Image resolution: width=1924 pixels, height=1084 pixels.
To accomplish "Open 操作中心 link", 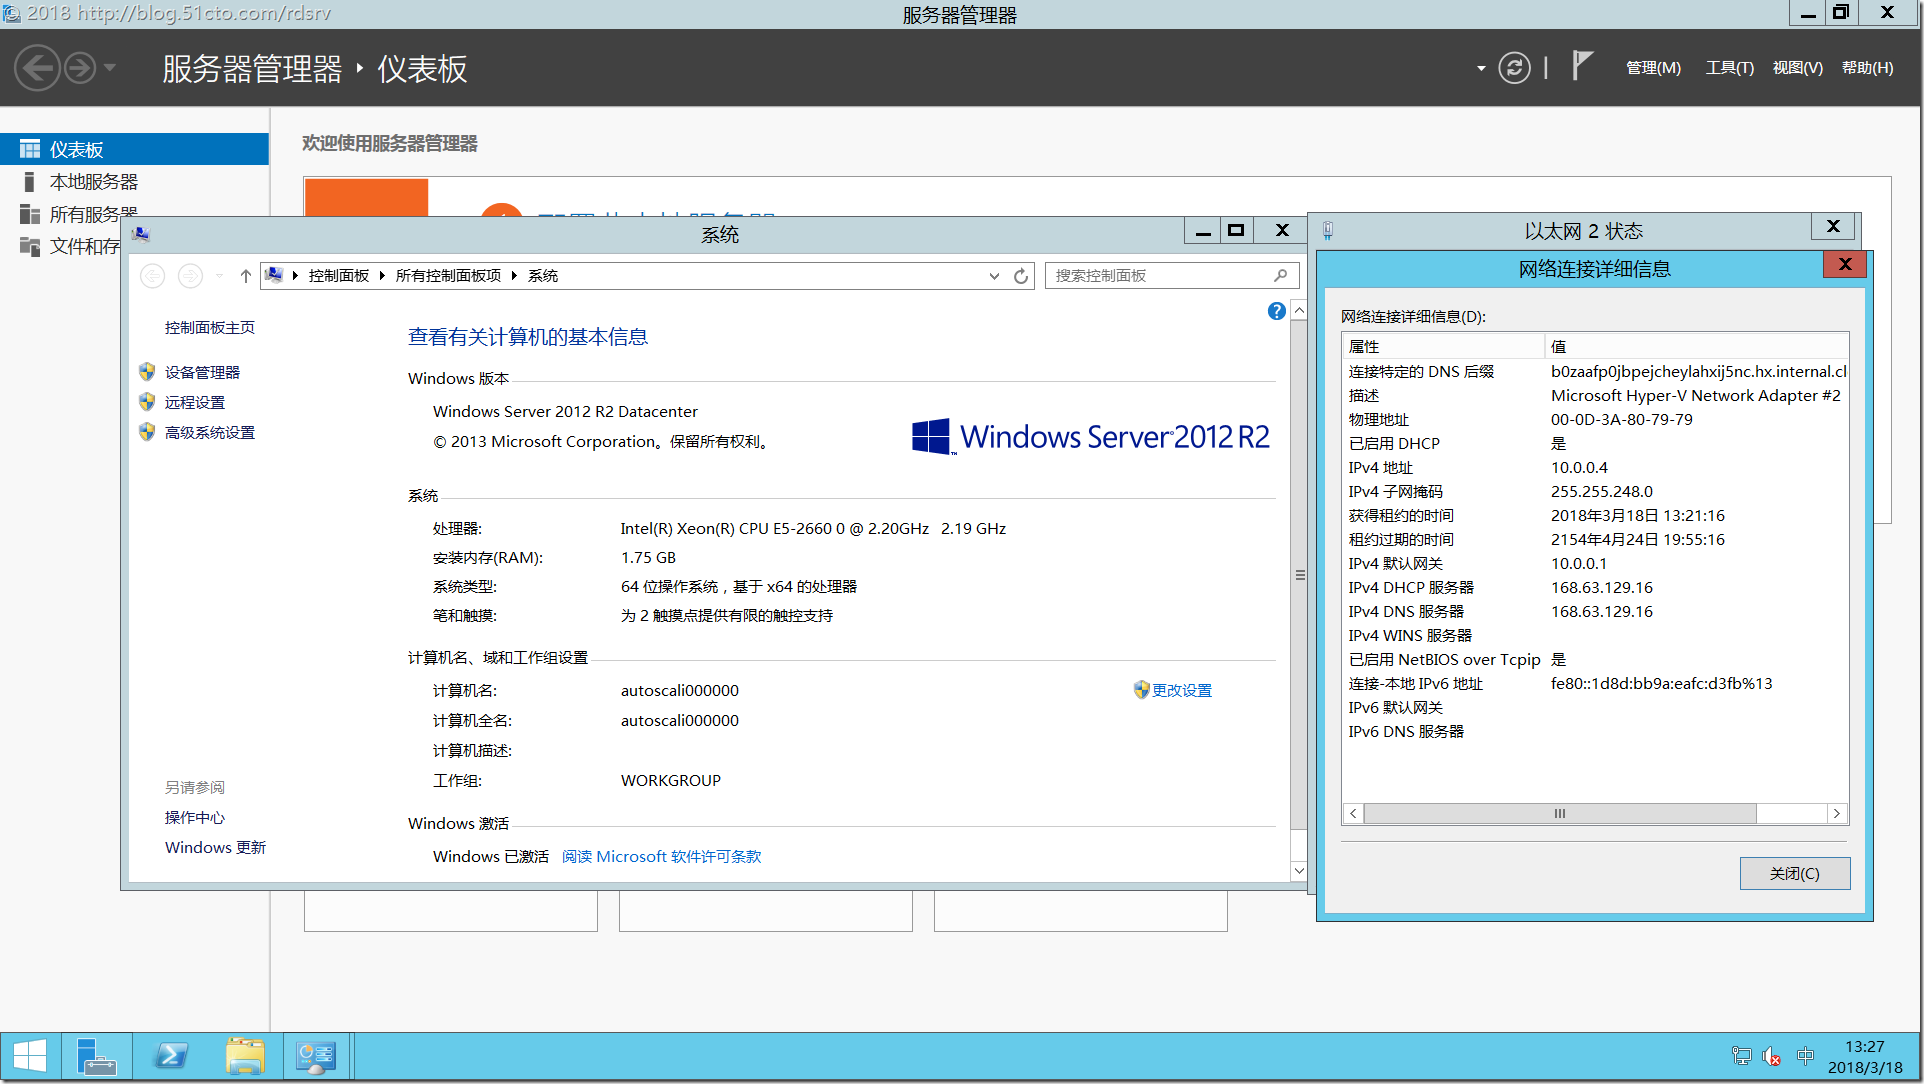I will pyautogui.click(x=195, y=818).
